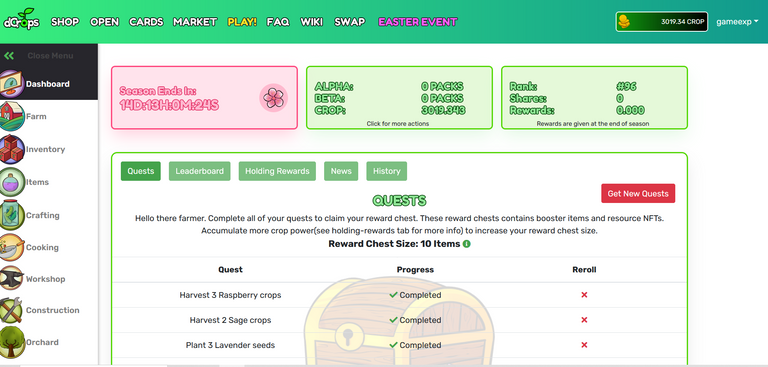768x367 pixels.
Task: Open the Cooking bowl icon
Action: click(x=12, y=247)
